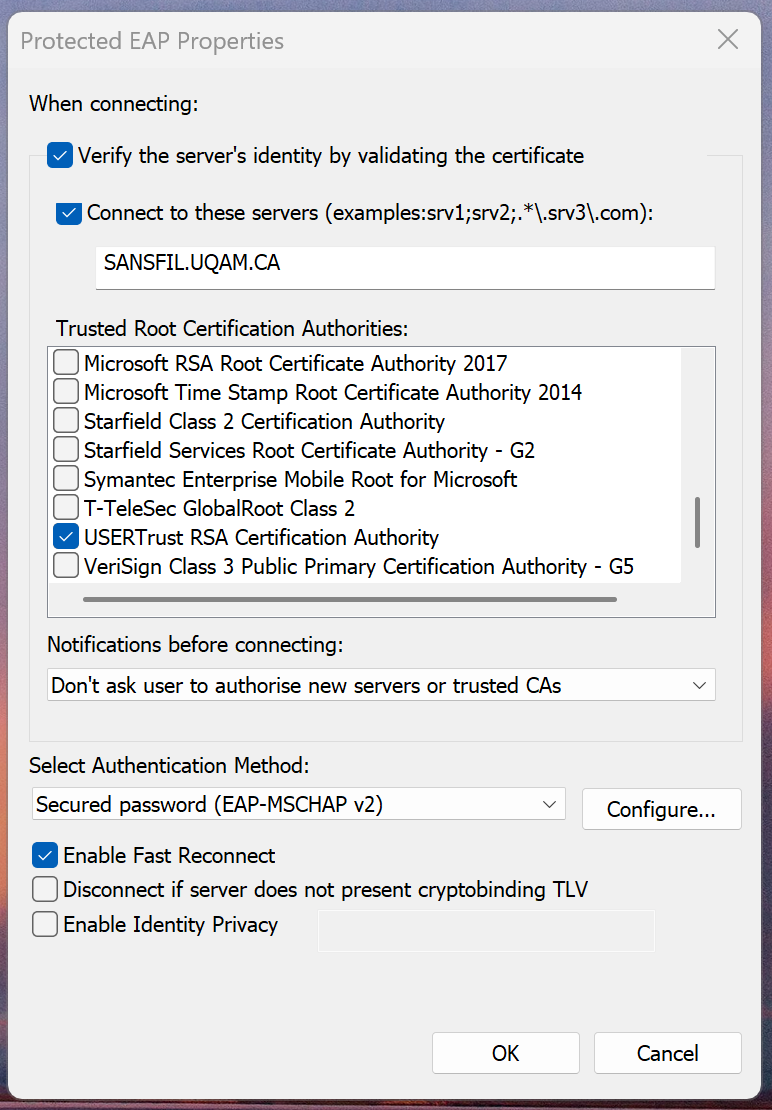Check Microsoft RSA Root Certificate Authority 2017
The width and height of the screenshot is (772, 1110).
tap(66, 362)
